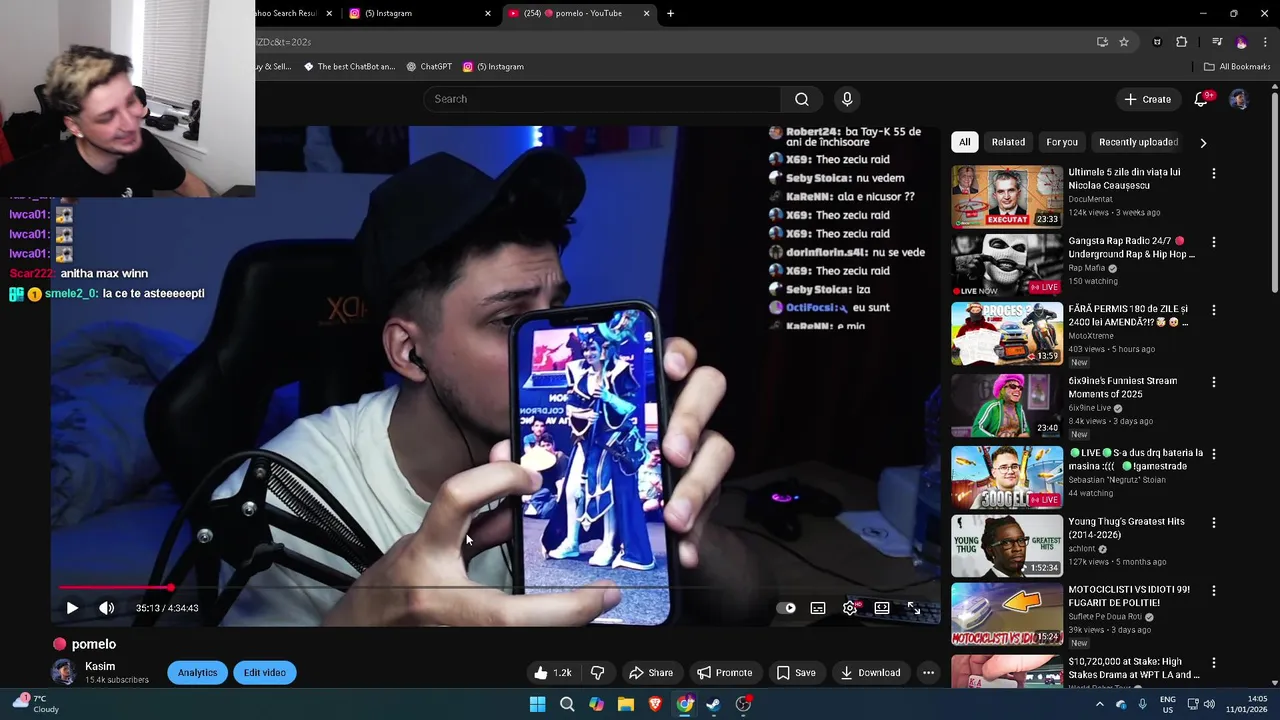
Task: Select the Related filter chip
Action: tap(1008, 142)
